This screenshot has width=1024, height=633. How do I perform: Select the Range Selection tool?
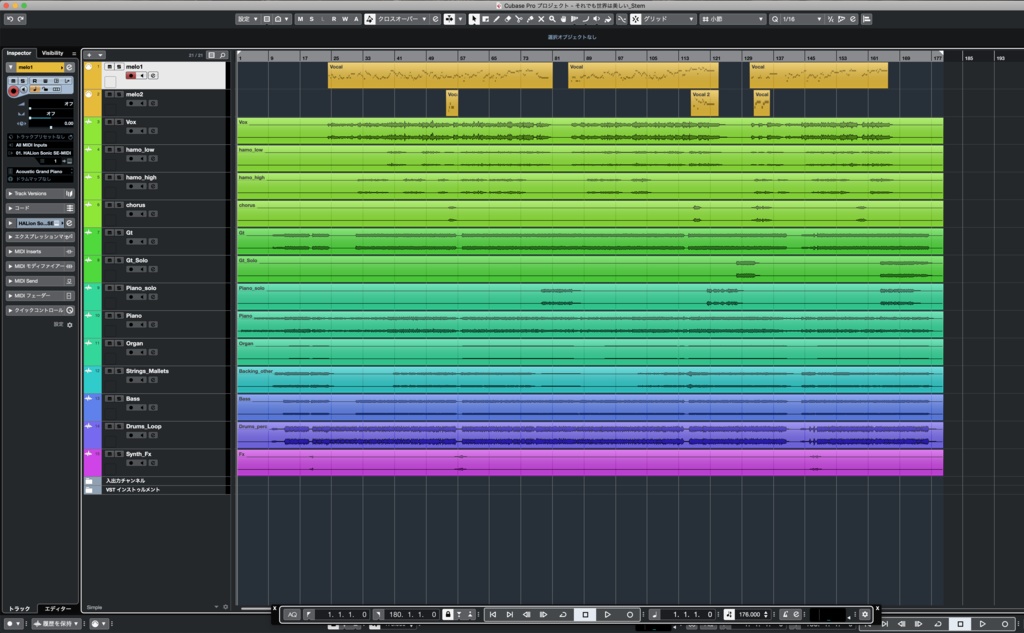pyautogui.click(x=485, y=19)
